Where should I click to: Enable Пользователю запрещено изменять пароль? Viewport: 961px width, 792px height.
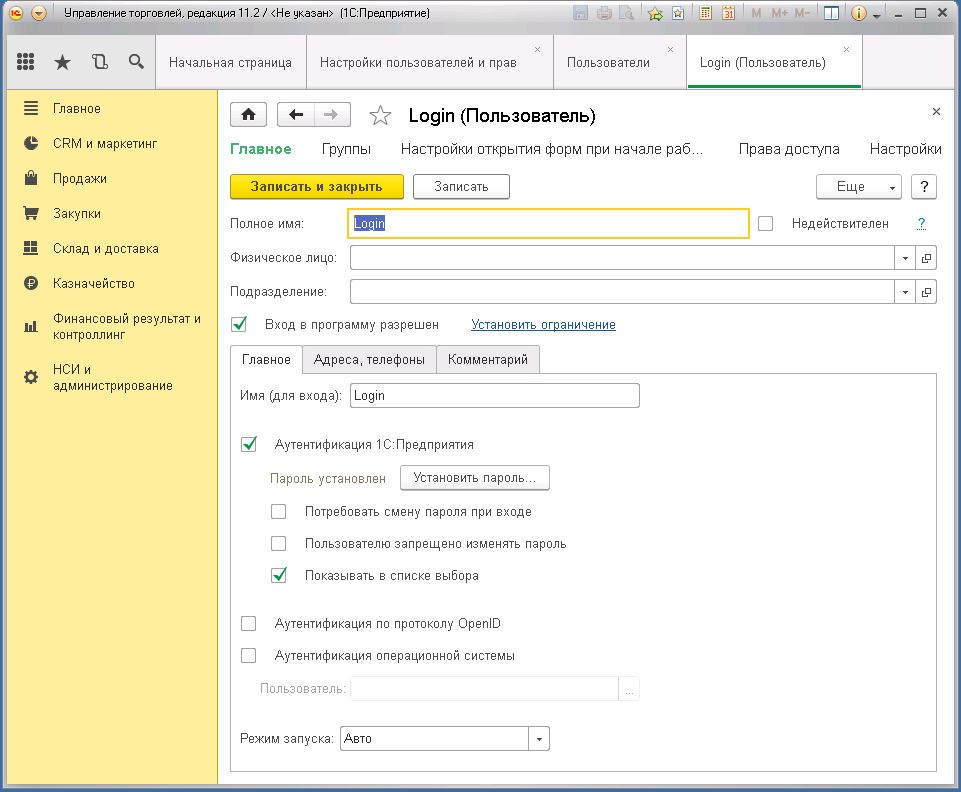(x=279, y=544)
